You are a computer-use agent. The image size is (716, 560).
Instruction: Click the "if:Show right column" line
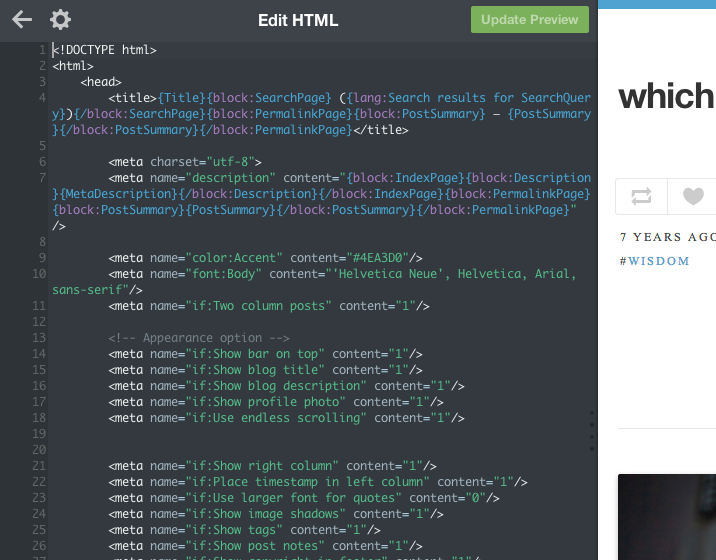click(273, 465)
